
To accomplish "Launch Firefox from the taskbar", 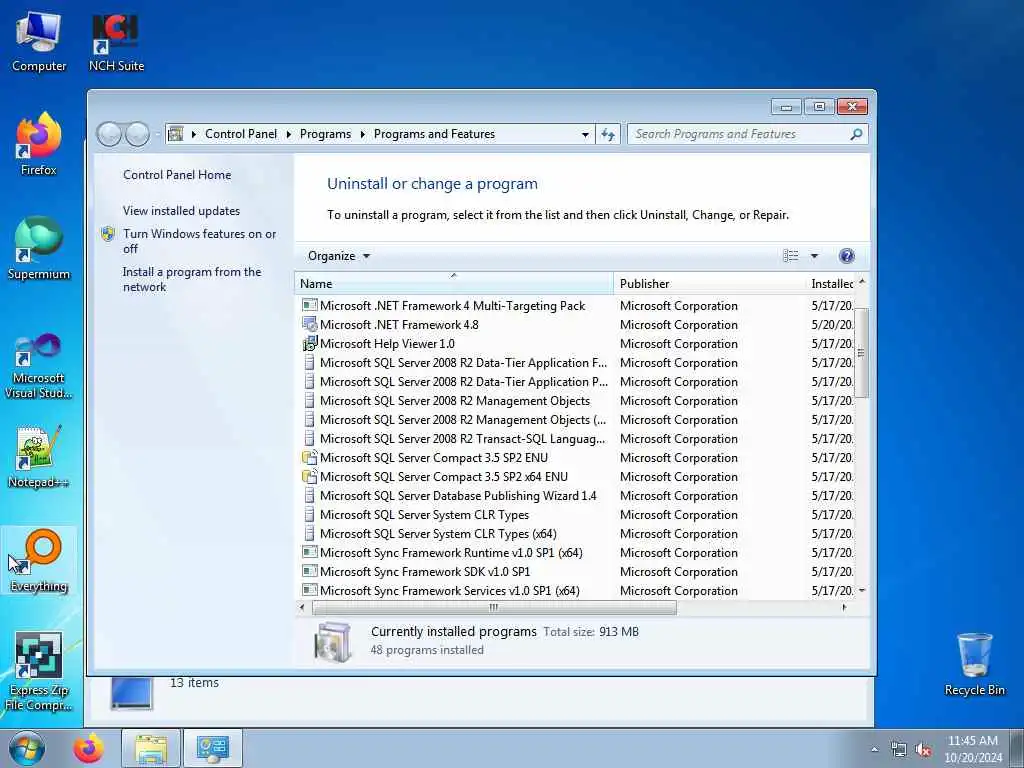I will click(x=88, y=748).
